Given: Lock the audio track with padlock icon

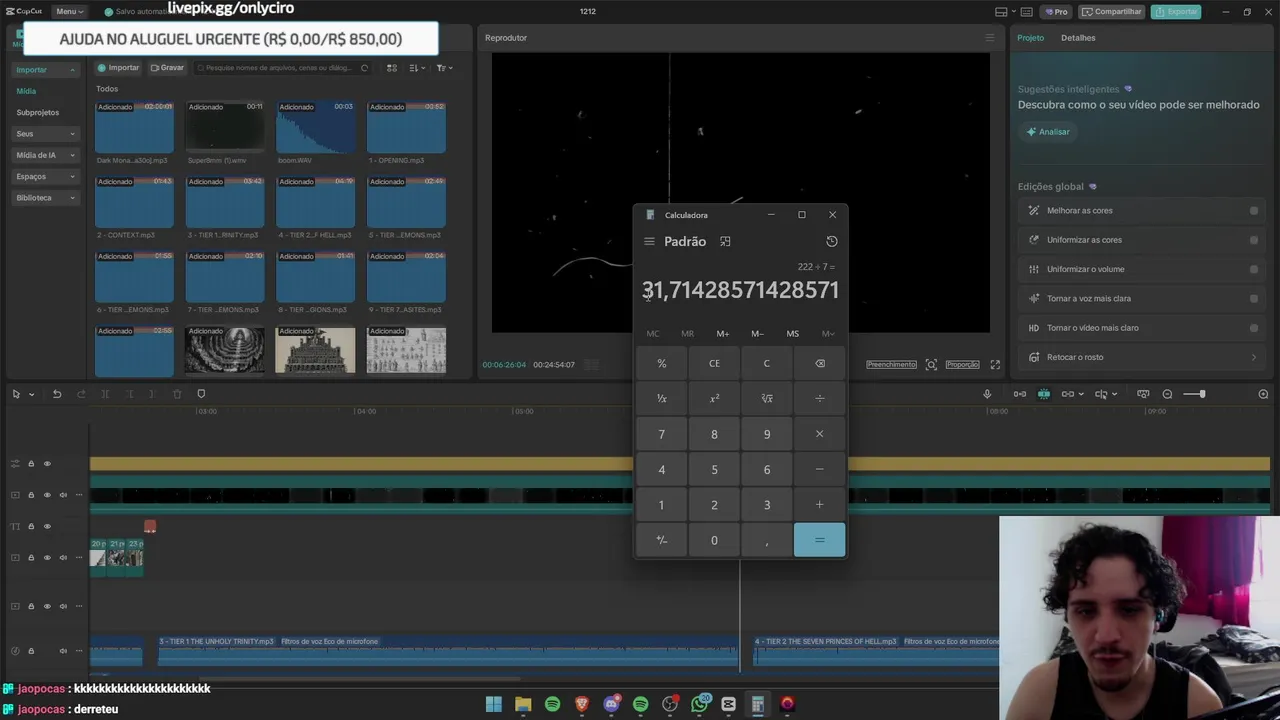Looking at the screenshot, I should [31, 651].
